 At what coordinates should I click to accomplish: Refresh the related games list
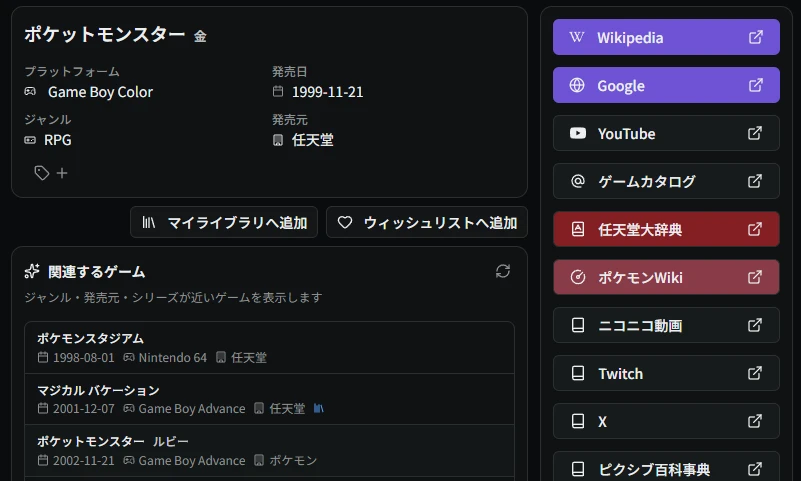point(503,271)
